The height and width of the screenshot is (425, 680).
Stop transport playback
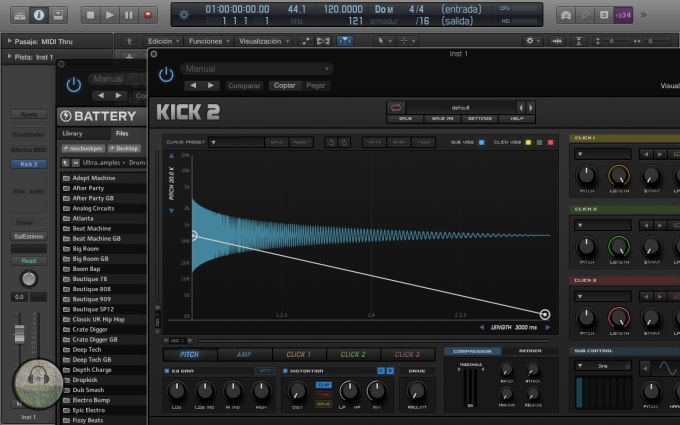(x=90, y=15)
